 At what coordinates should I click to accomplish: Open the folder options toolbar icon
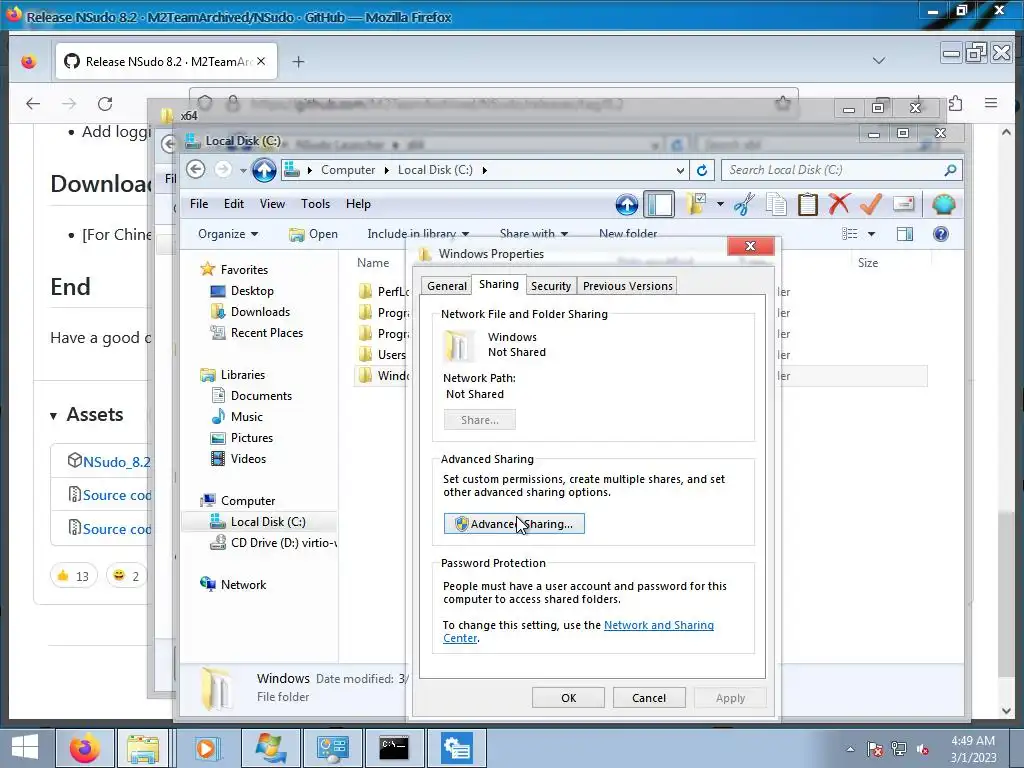697,204
